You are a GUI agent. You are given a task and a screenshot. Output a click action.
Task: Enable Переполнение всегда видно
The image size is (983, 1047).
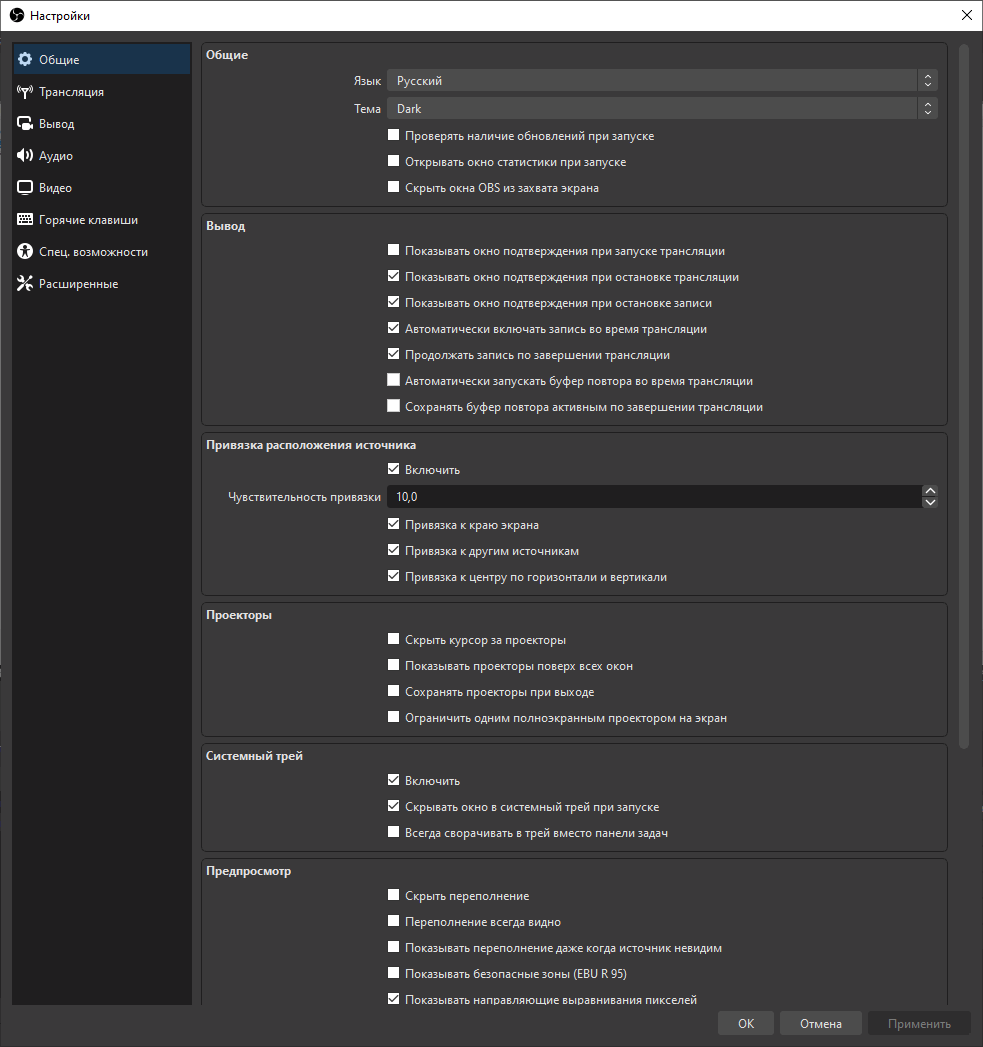(393, 921)
